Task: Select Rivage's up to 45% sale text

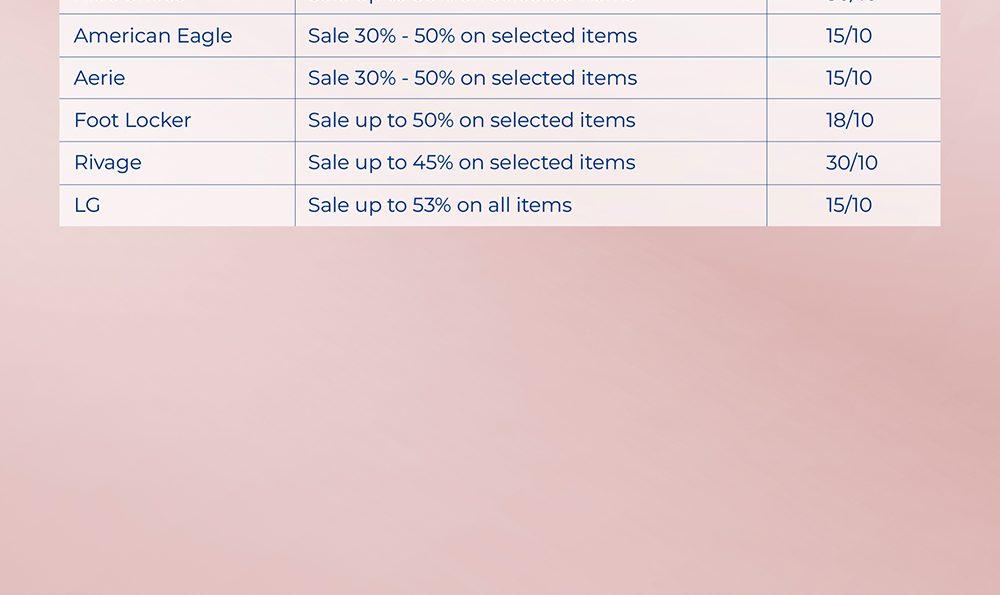Action: click(x=471, y=162)
